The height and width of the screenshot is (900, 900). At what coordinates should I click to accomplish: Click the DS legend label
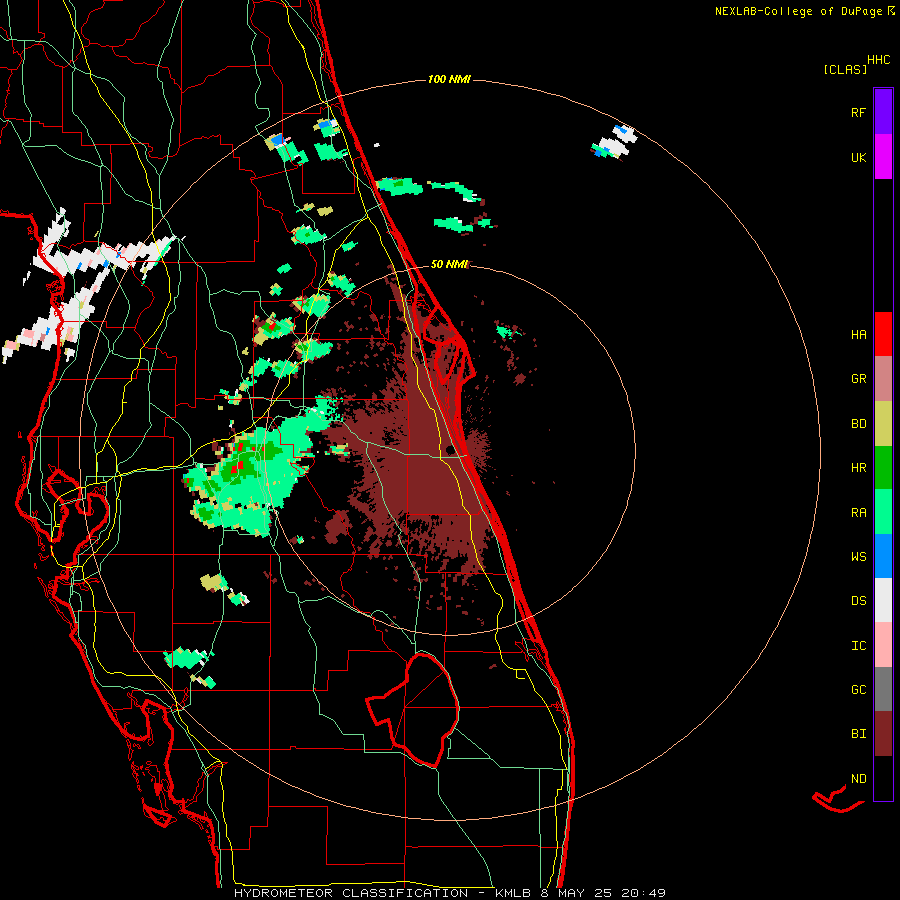pyautogui.click(x=859, y=601)
